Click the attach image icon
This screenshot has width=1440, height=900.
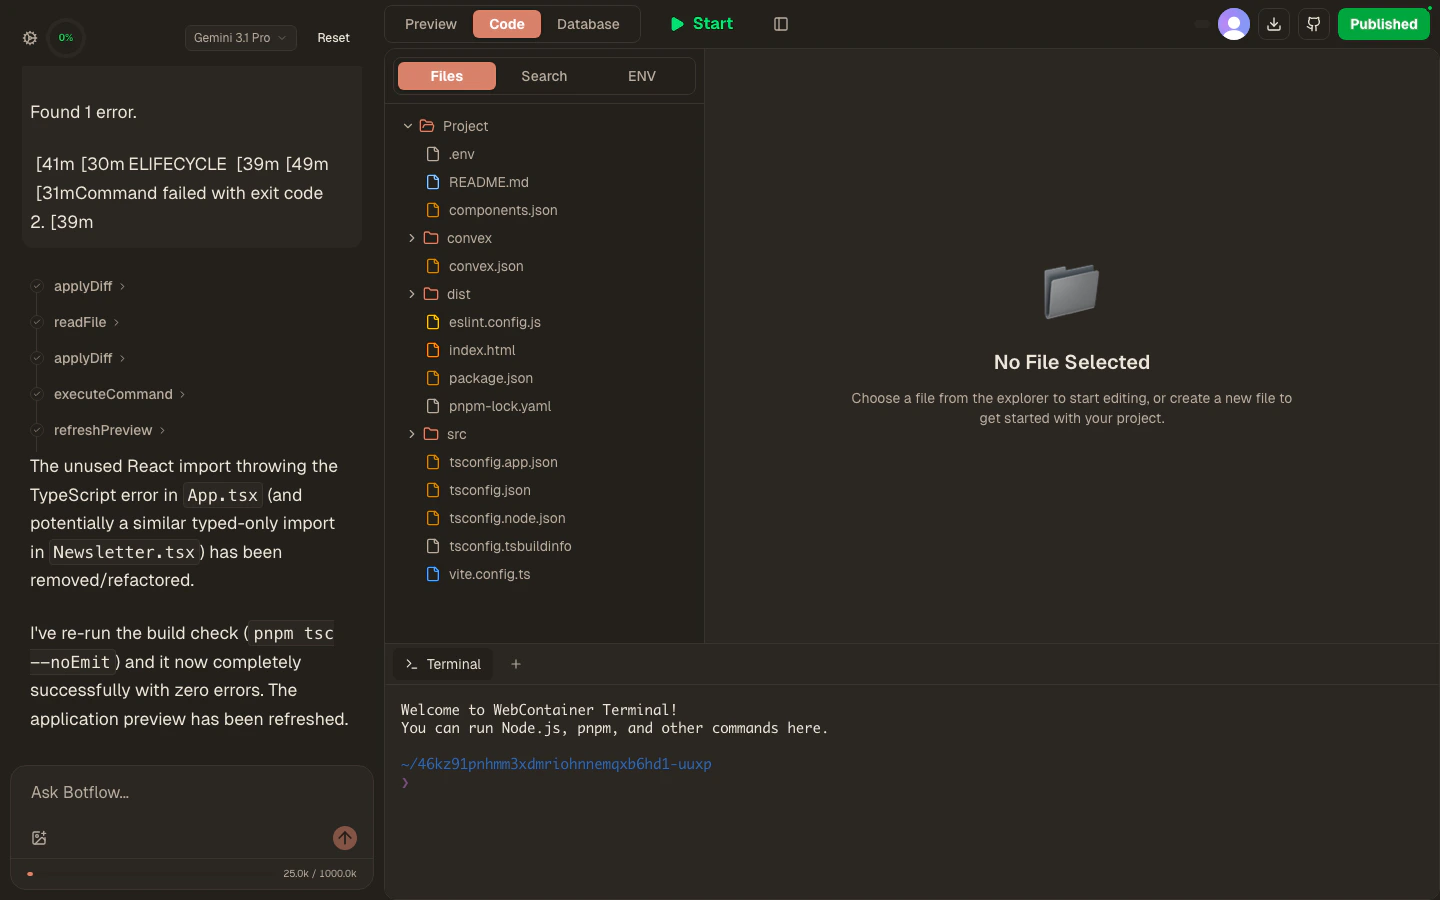coord(39,838)
